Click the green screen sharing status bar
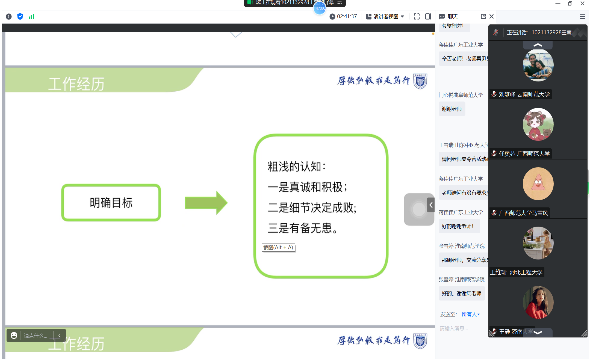Image resolution: width=590 pixels, height=360 pixels. [295, 3]
